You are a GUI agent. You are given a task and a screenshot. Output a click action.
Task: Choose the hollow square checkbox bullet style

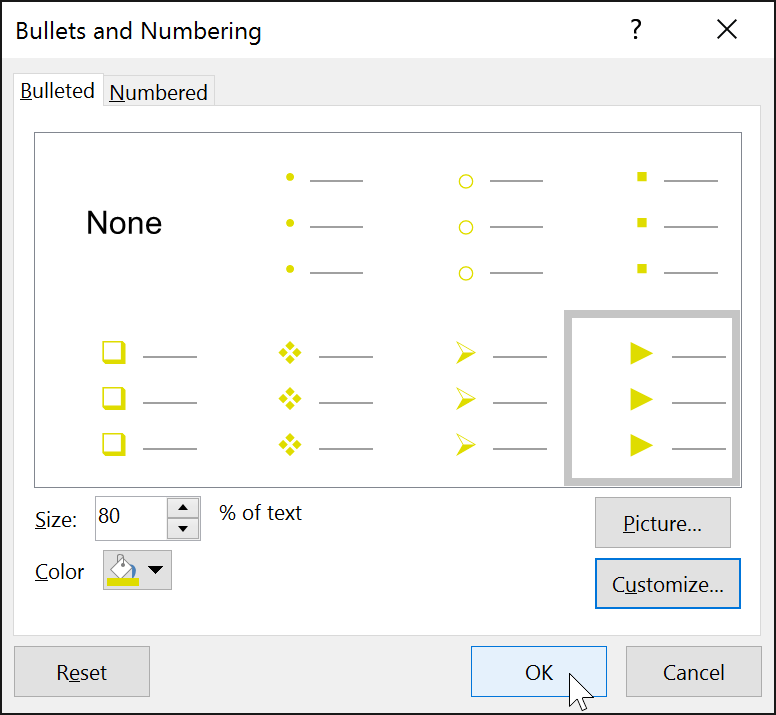(x=149, y=399)
